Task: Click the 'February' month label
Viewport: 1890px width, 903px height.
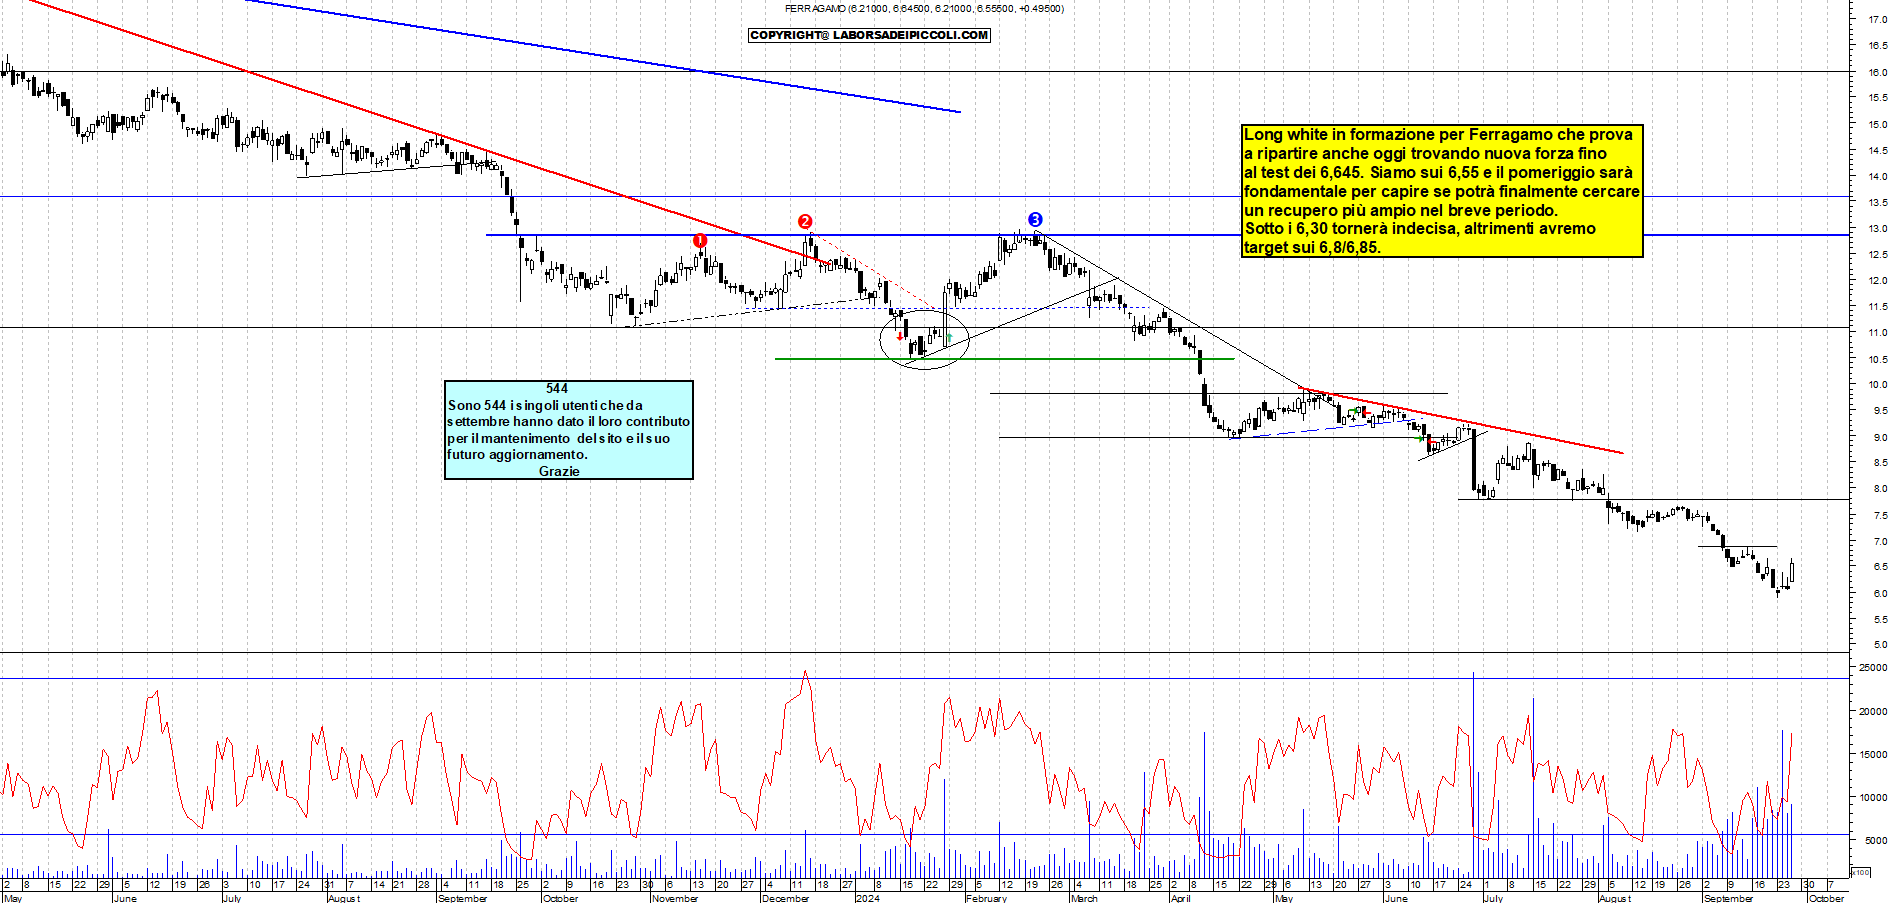Action: pos(986,898)
